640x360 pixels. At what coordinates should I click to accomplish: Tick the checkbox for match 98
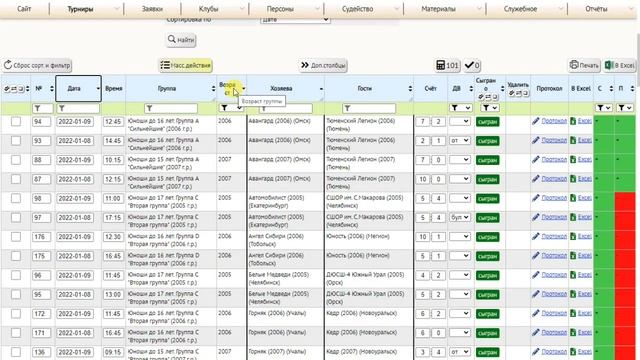click(x=16, y=198)
